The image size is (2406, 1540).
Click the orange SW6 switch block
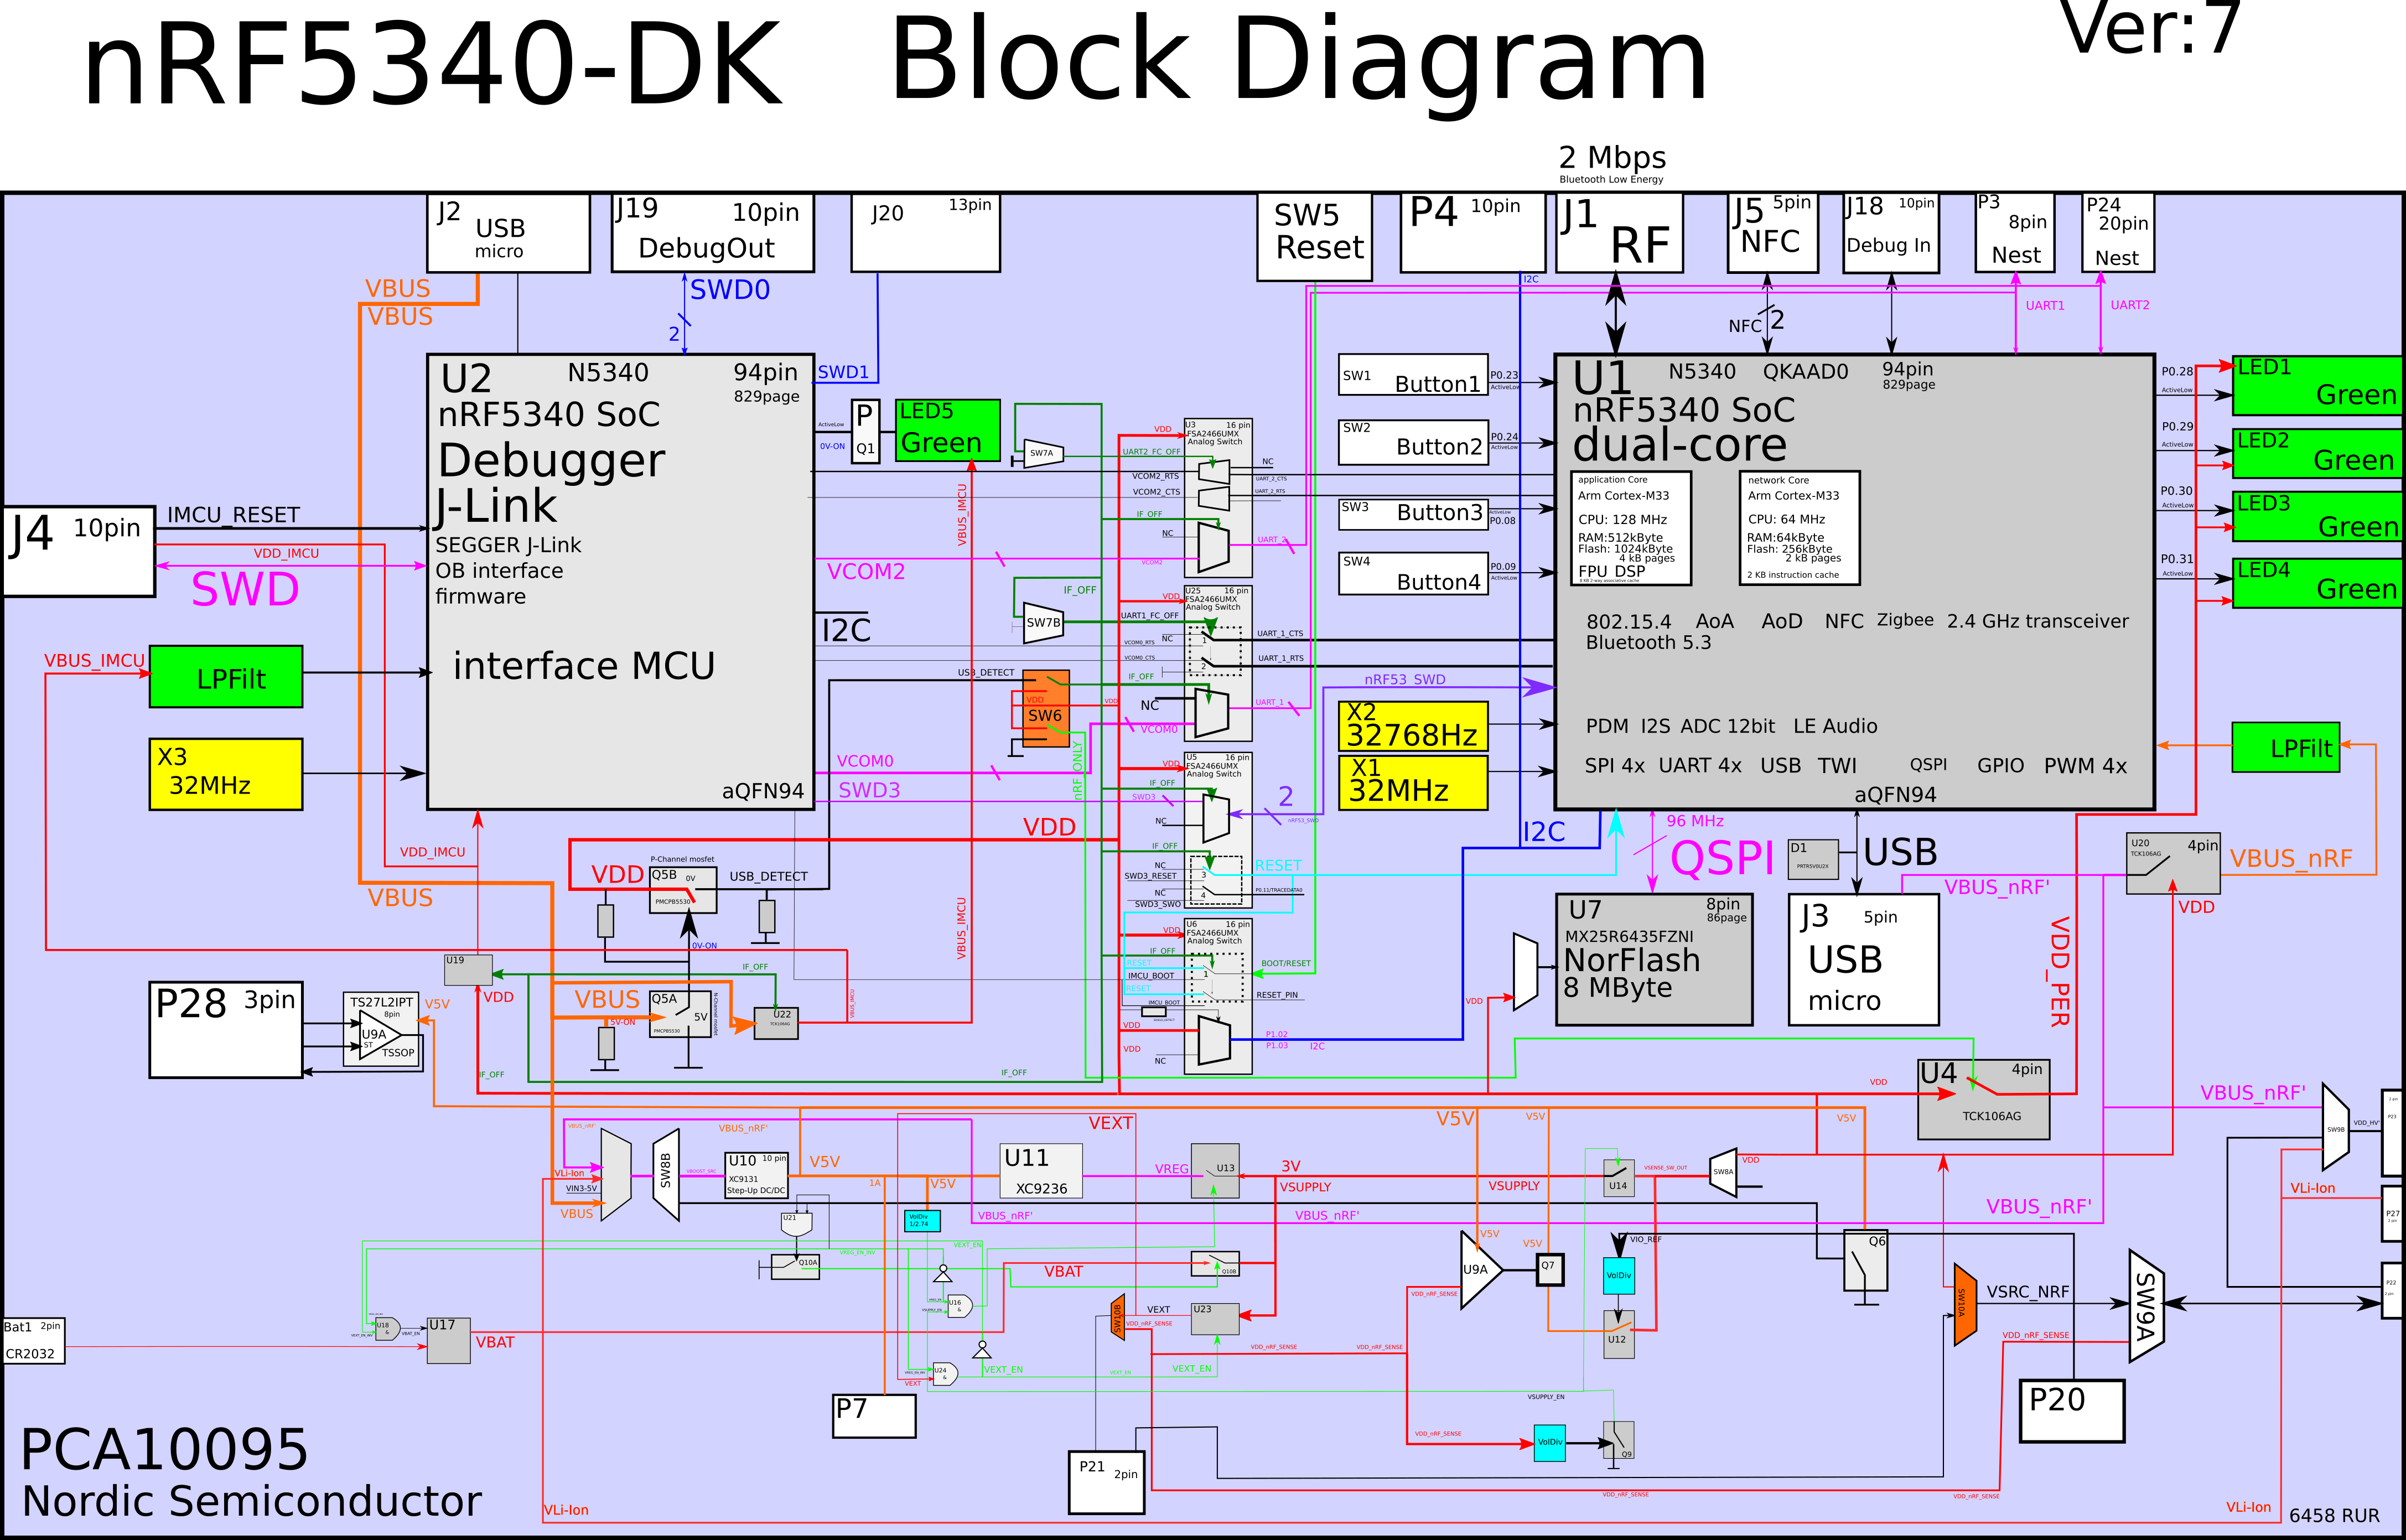coord(1046,709)
